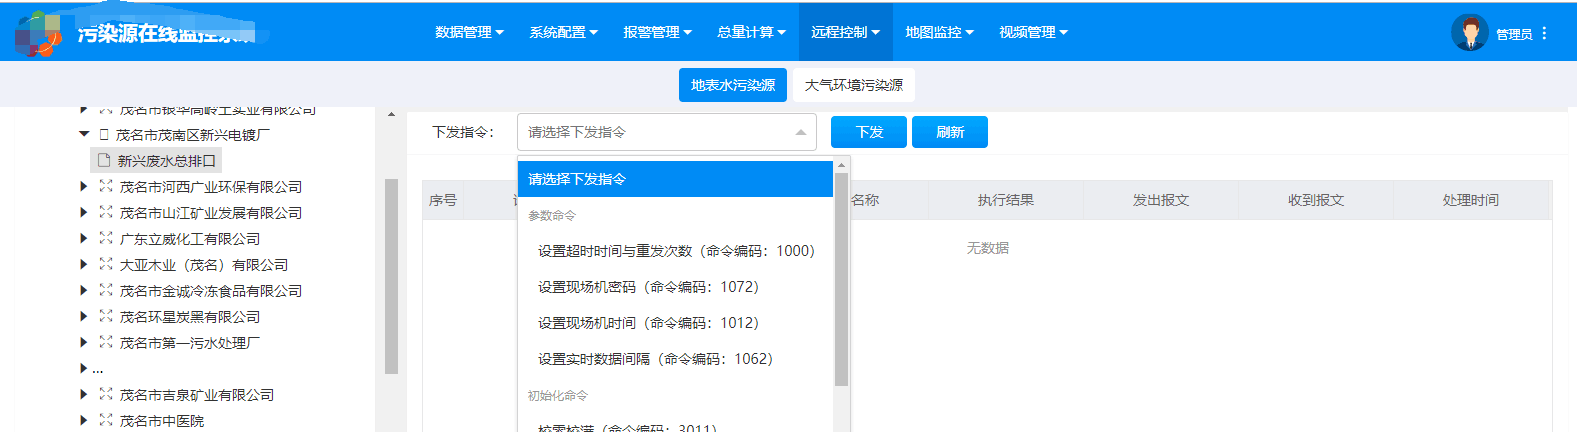Click the icon beside 广东立威化工有限公司

106,238
